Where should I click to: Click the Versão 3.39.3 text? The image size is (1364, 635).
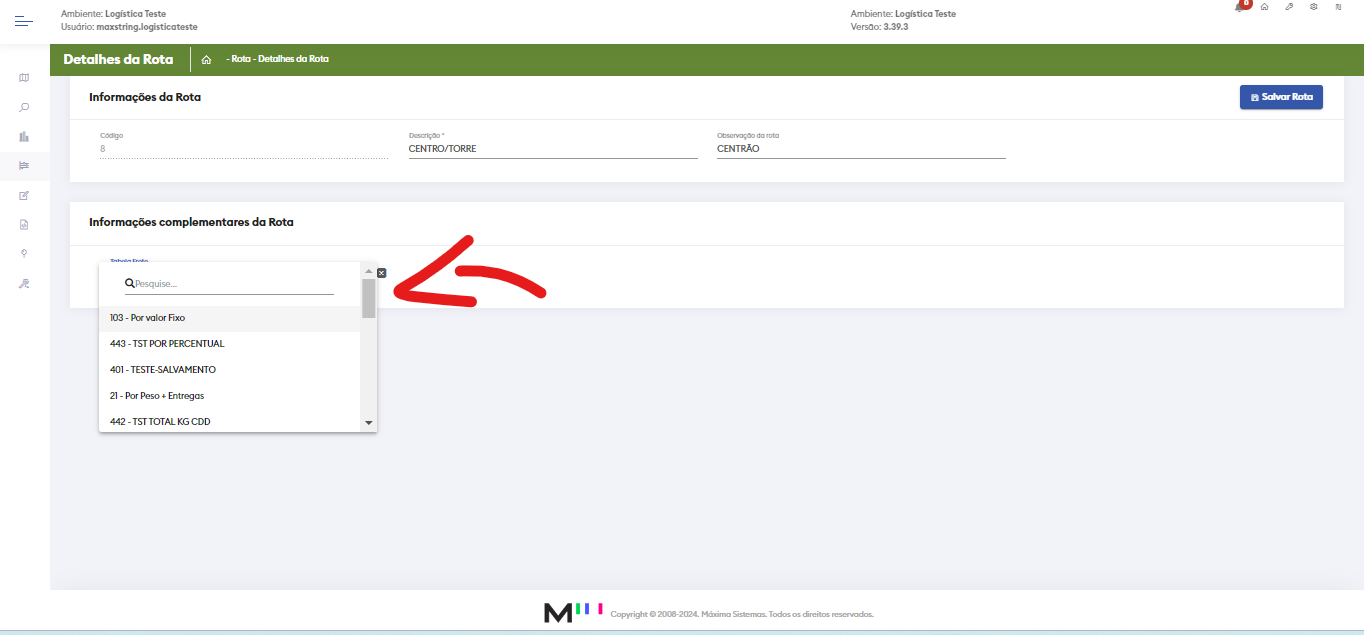click(x=879, y=27)
